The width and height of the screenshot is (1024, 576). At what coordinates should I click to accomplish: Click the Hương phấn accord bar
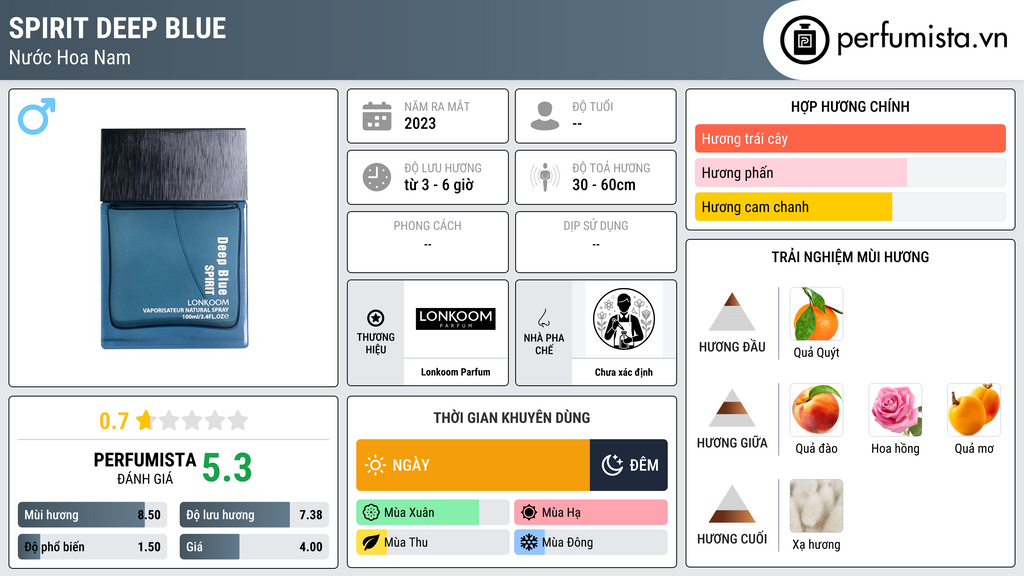click(850, 173)
